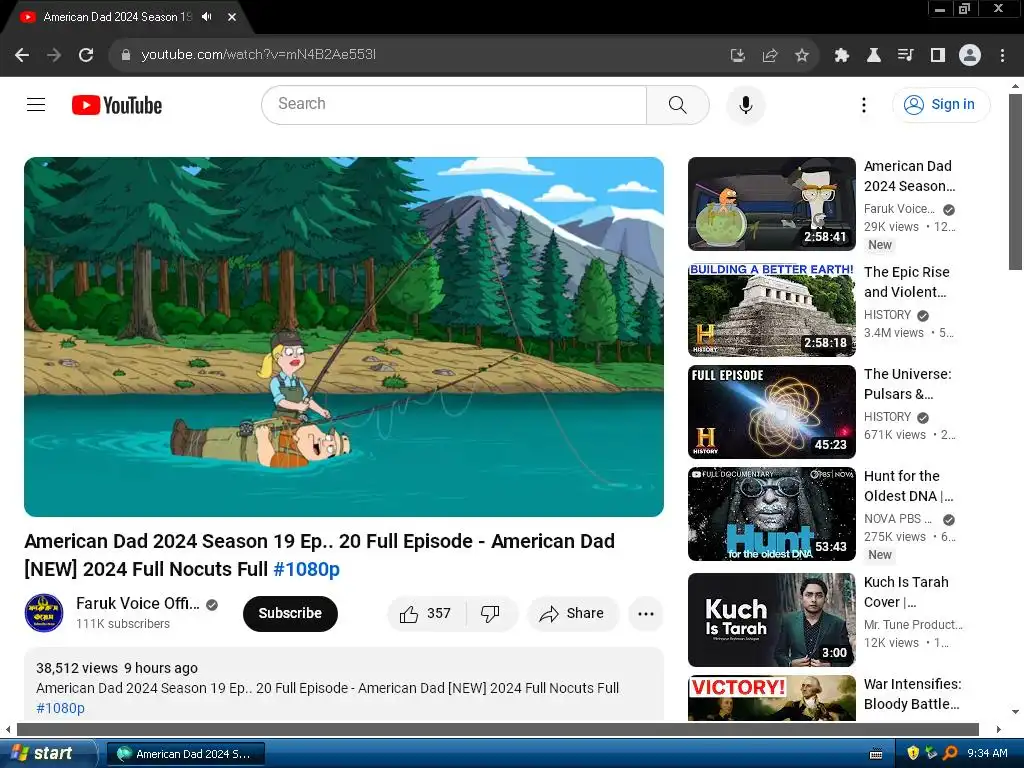The image size is (1024, 768).
Task: Open American Dad 2:58:41 thumbnail
Action: click(x=771, y=204)
